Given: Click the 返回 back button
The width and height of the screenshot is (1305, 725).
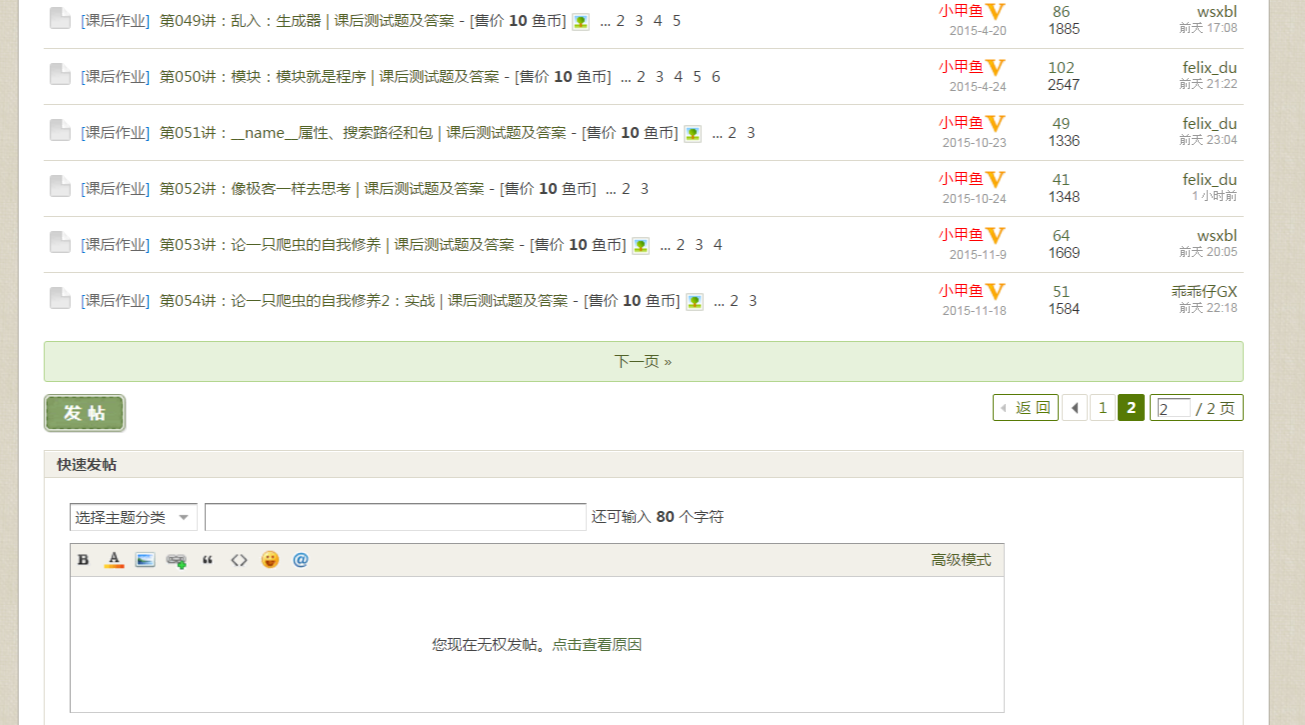Looking at the screenshot, I should click(1025, 408).
